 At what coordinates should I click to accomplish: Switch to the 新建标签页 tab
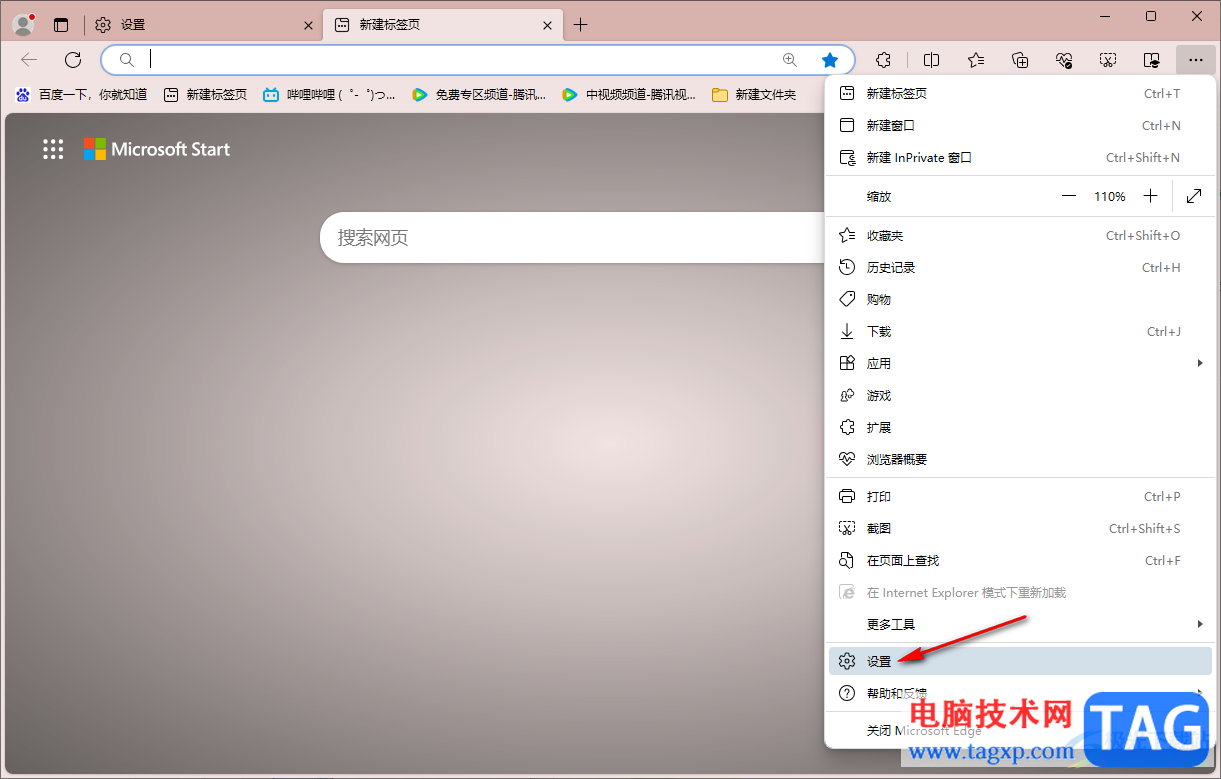[x=444, y=25]
